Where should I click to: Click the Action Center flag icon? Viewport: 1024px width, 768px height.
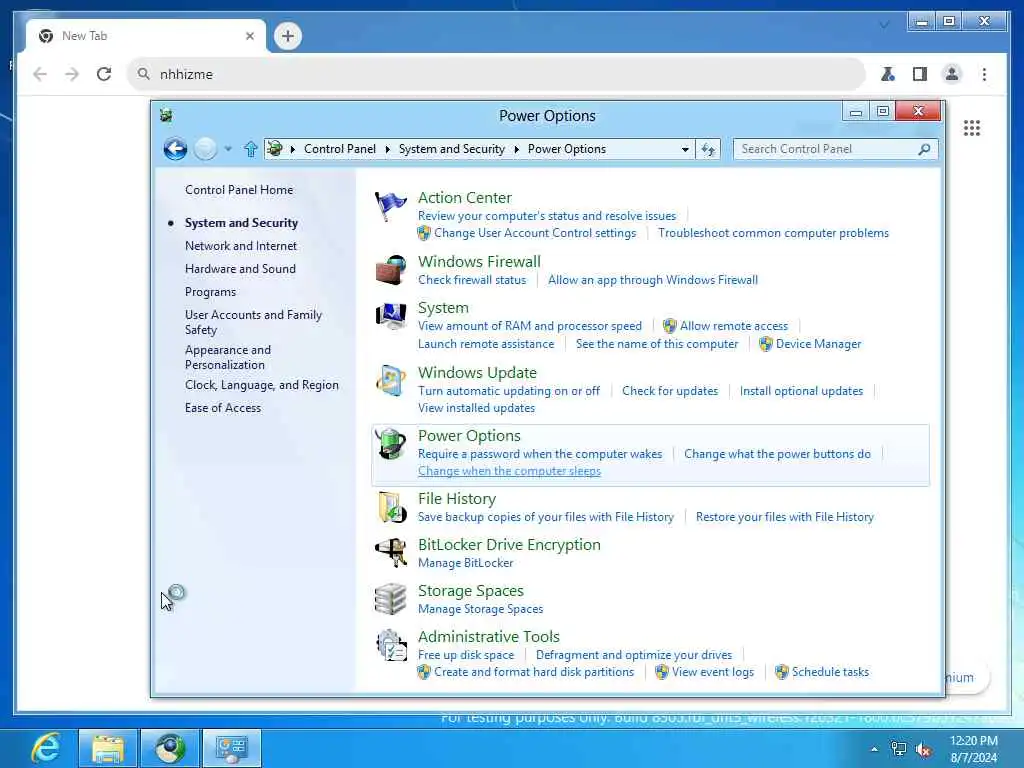pos(391,206)
